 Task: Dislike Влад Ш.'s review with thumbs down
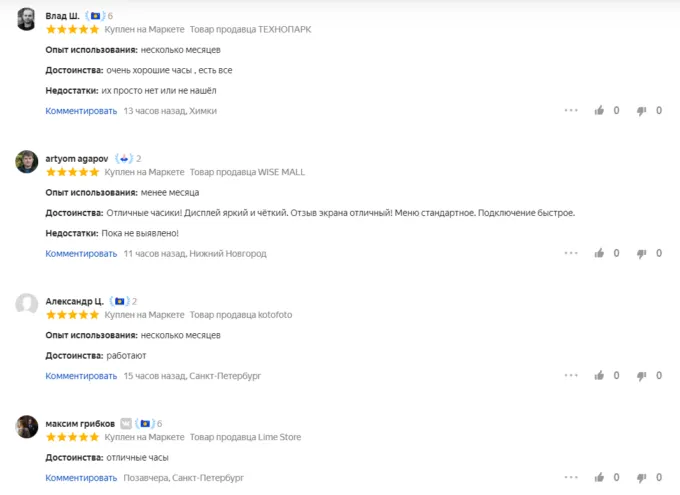click(642, 111)
